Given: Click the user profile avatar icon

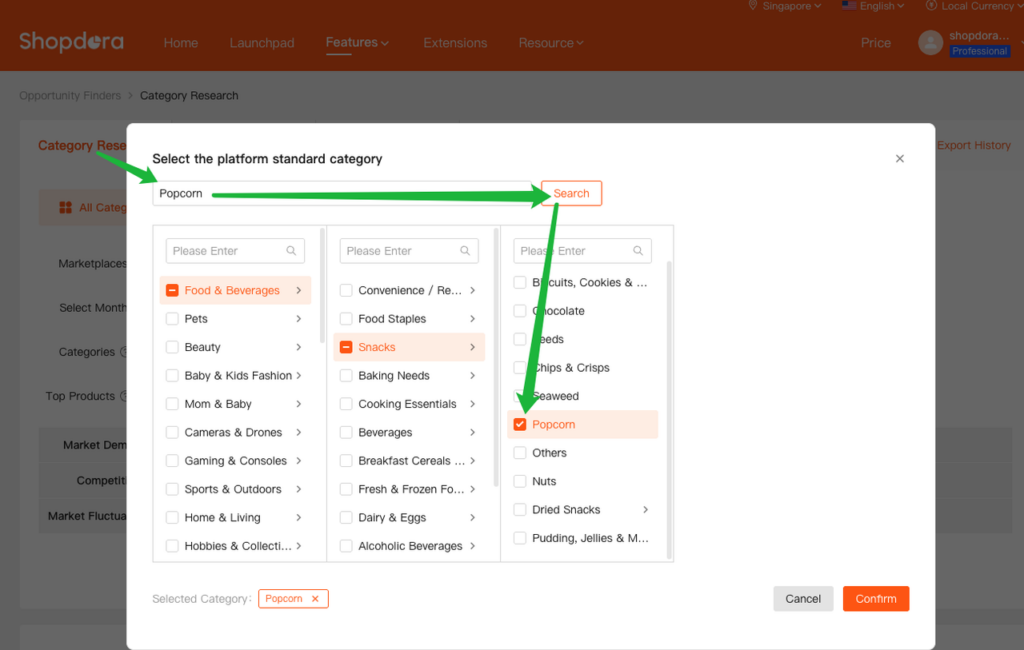Looking at the screenshot, I should (930, 43).
